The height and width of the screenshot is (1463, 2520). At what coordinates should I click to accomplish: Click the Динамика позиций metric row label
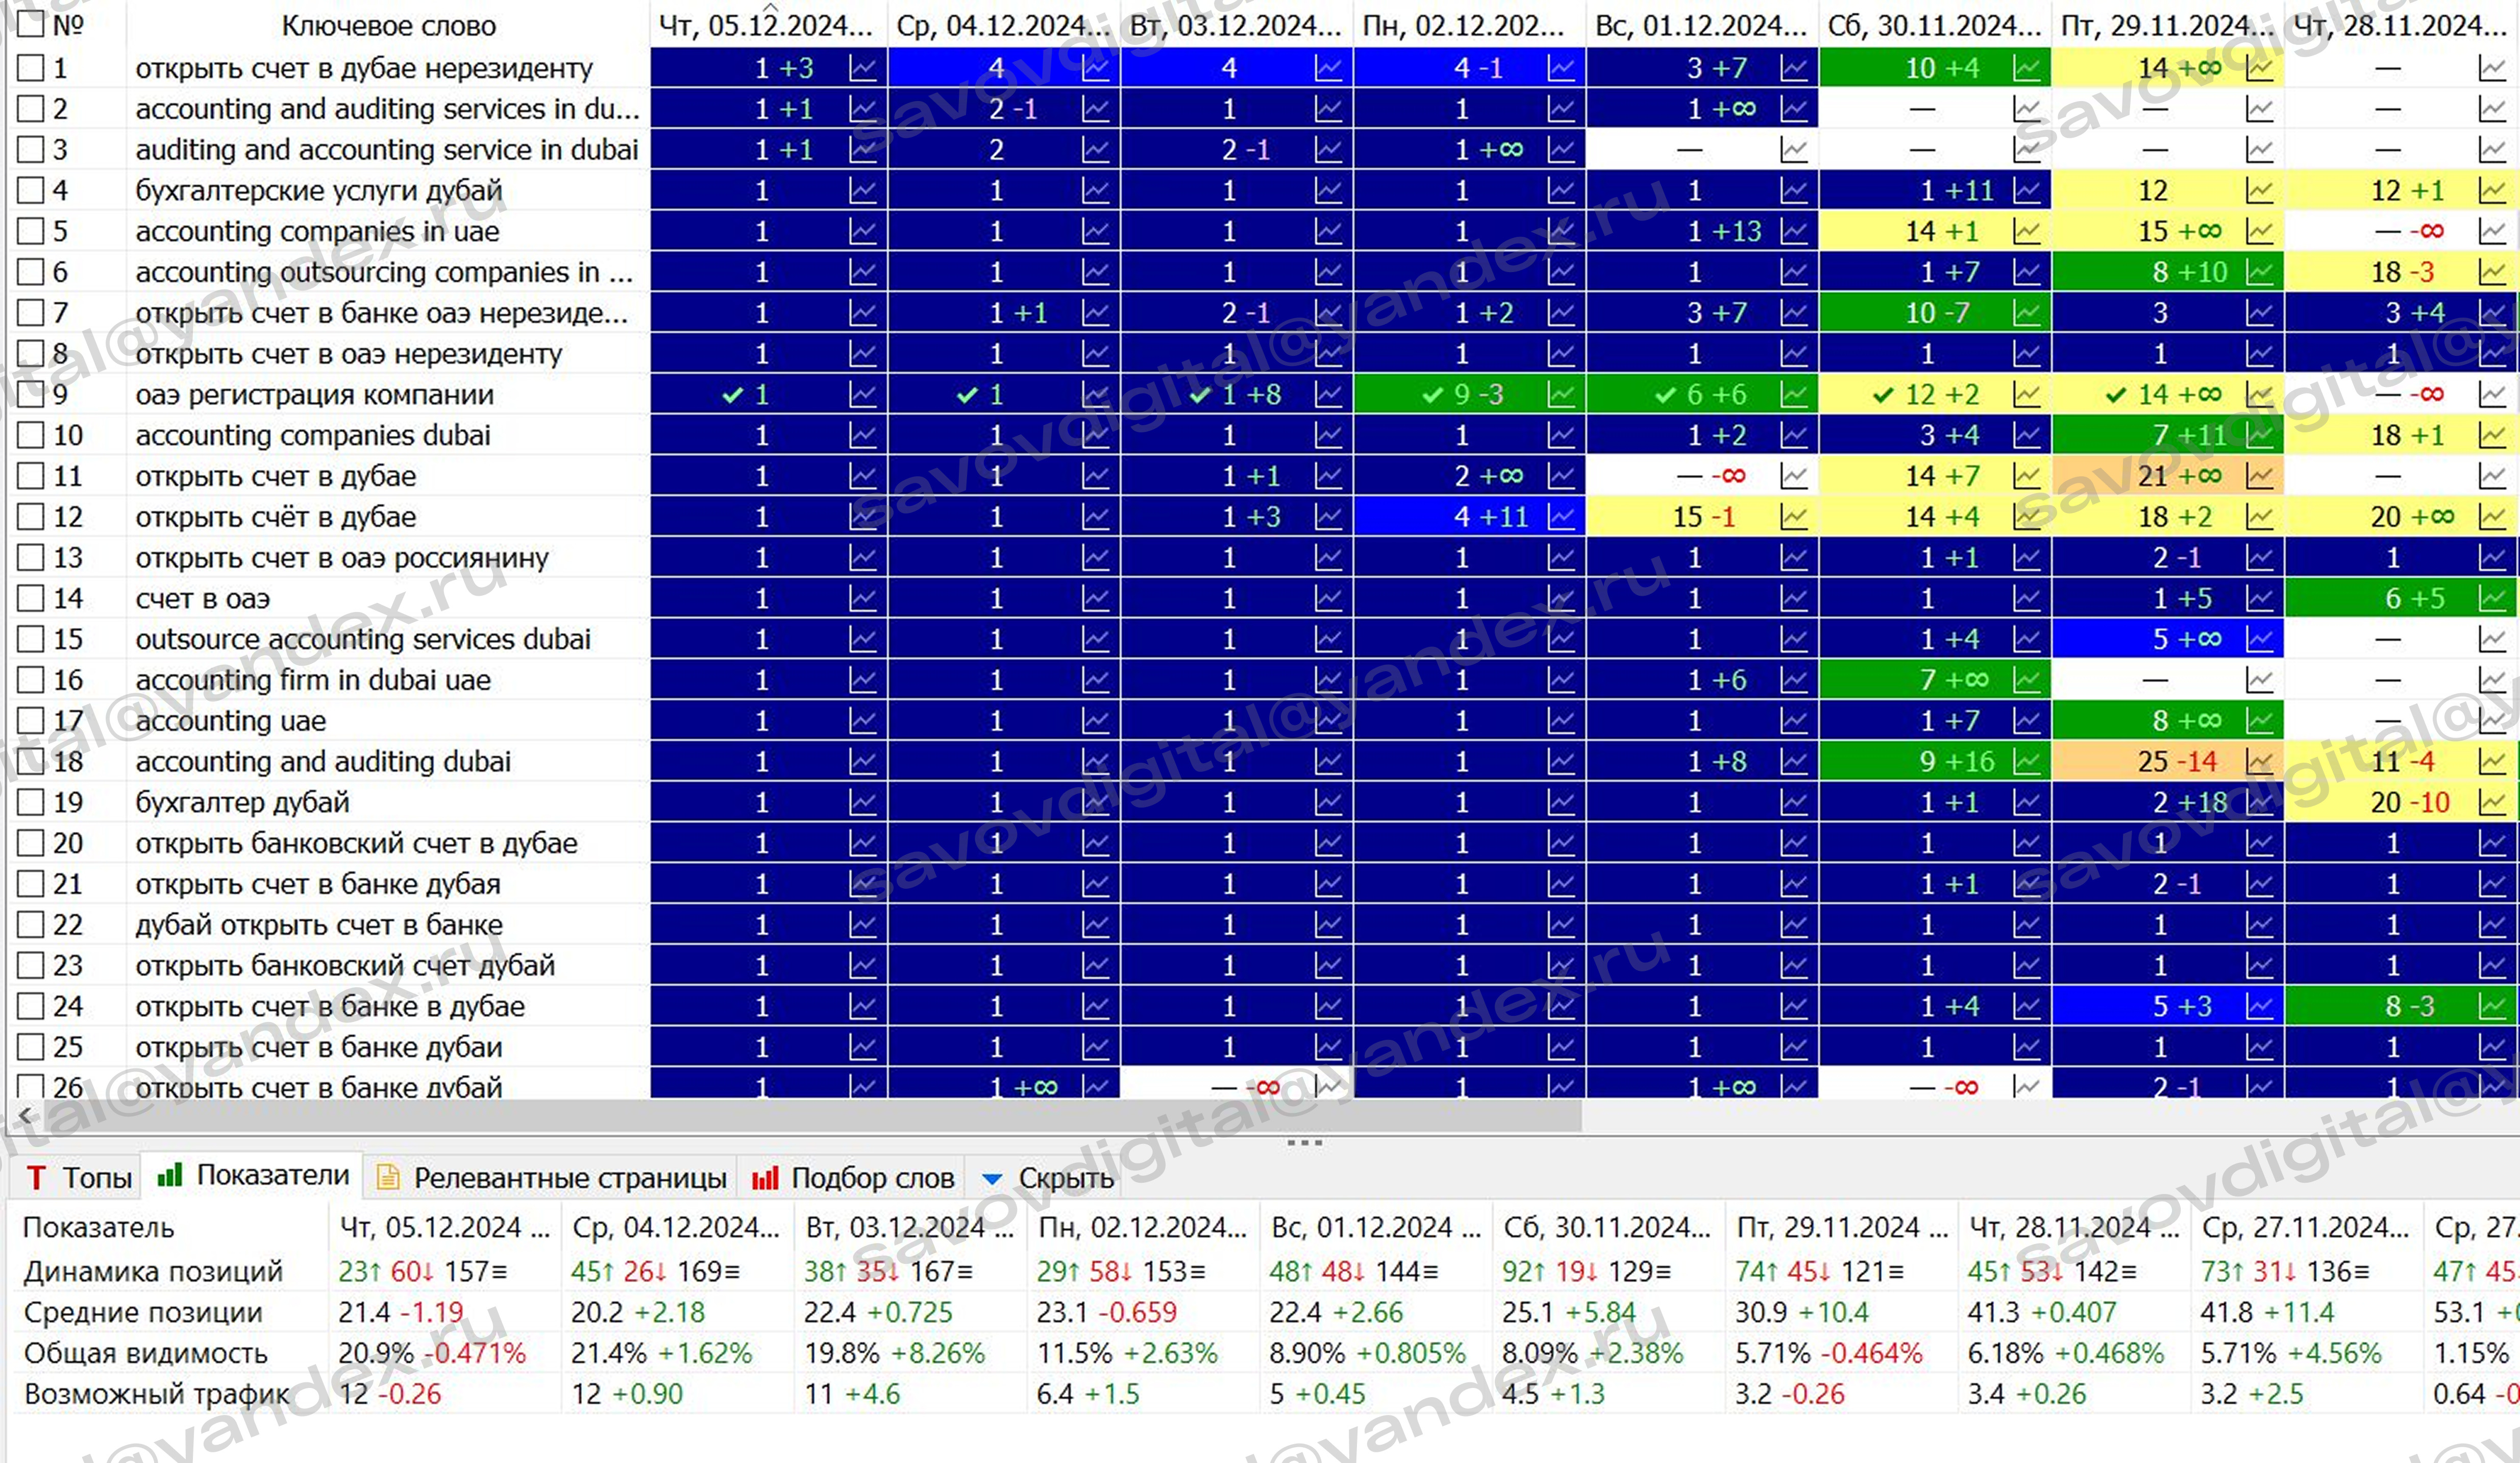[x=153, y=1271]
